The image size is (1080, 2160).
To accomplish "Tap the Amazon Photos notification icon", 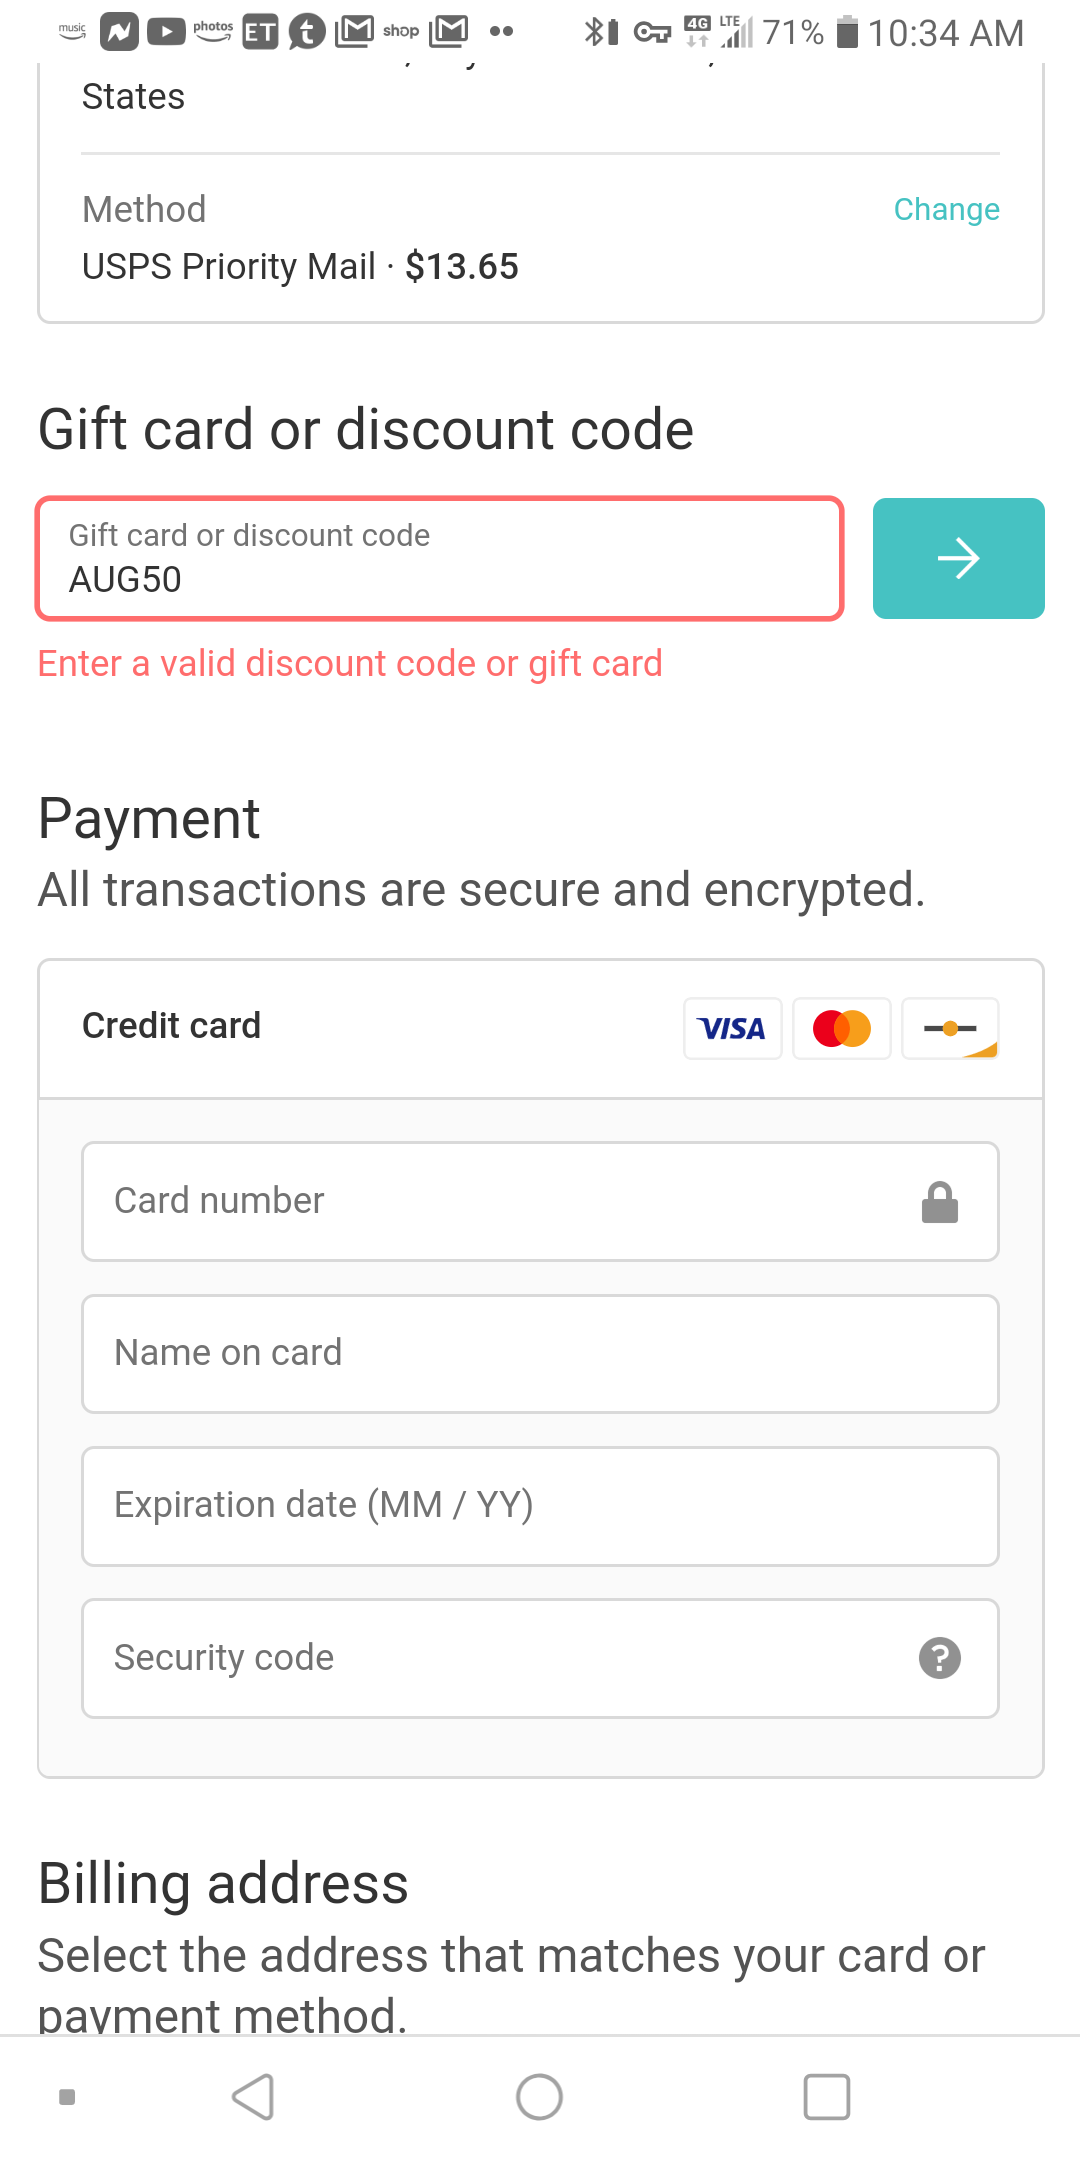I will 213,32.
